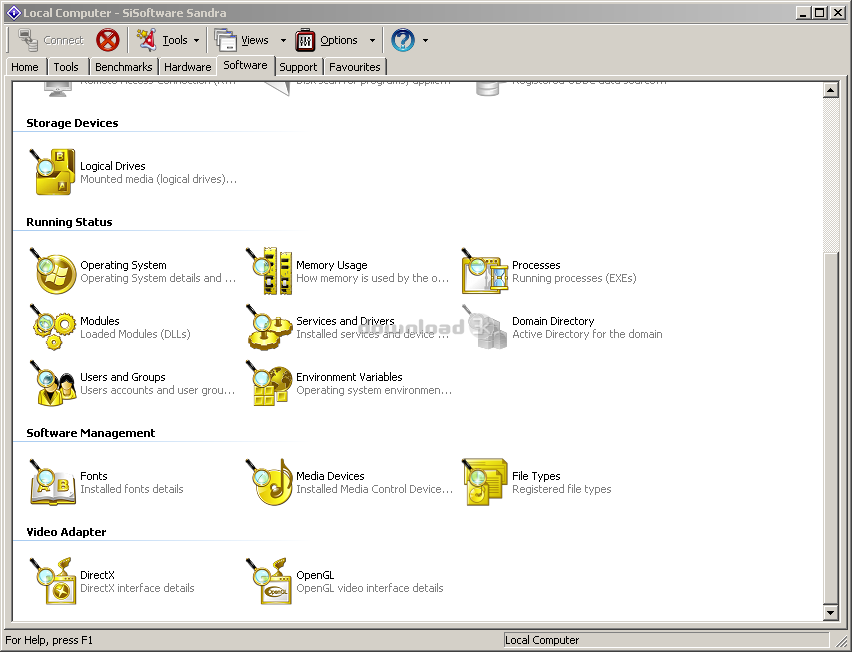Switch to the Home tab

pyautogui.click(x=25, y=67)
